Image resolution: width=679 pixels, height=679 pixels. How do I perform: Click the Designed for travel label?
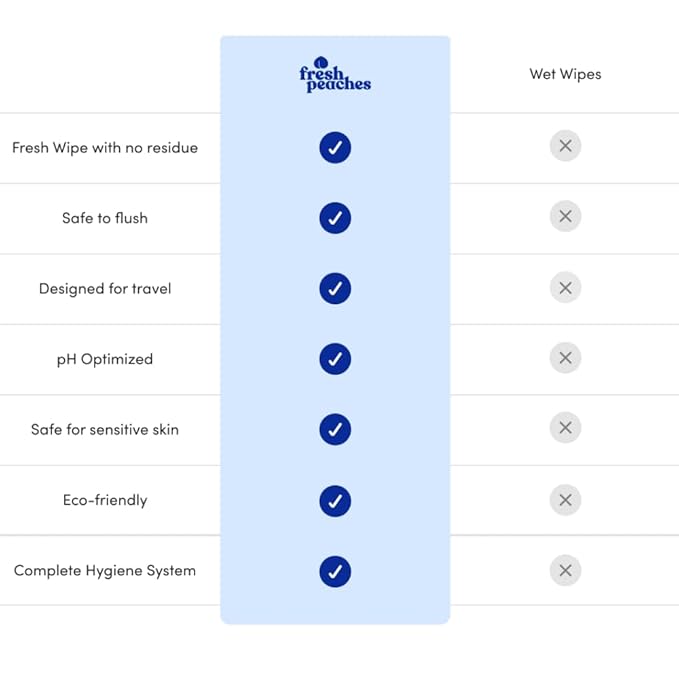(x=105, y=289)
